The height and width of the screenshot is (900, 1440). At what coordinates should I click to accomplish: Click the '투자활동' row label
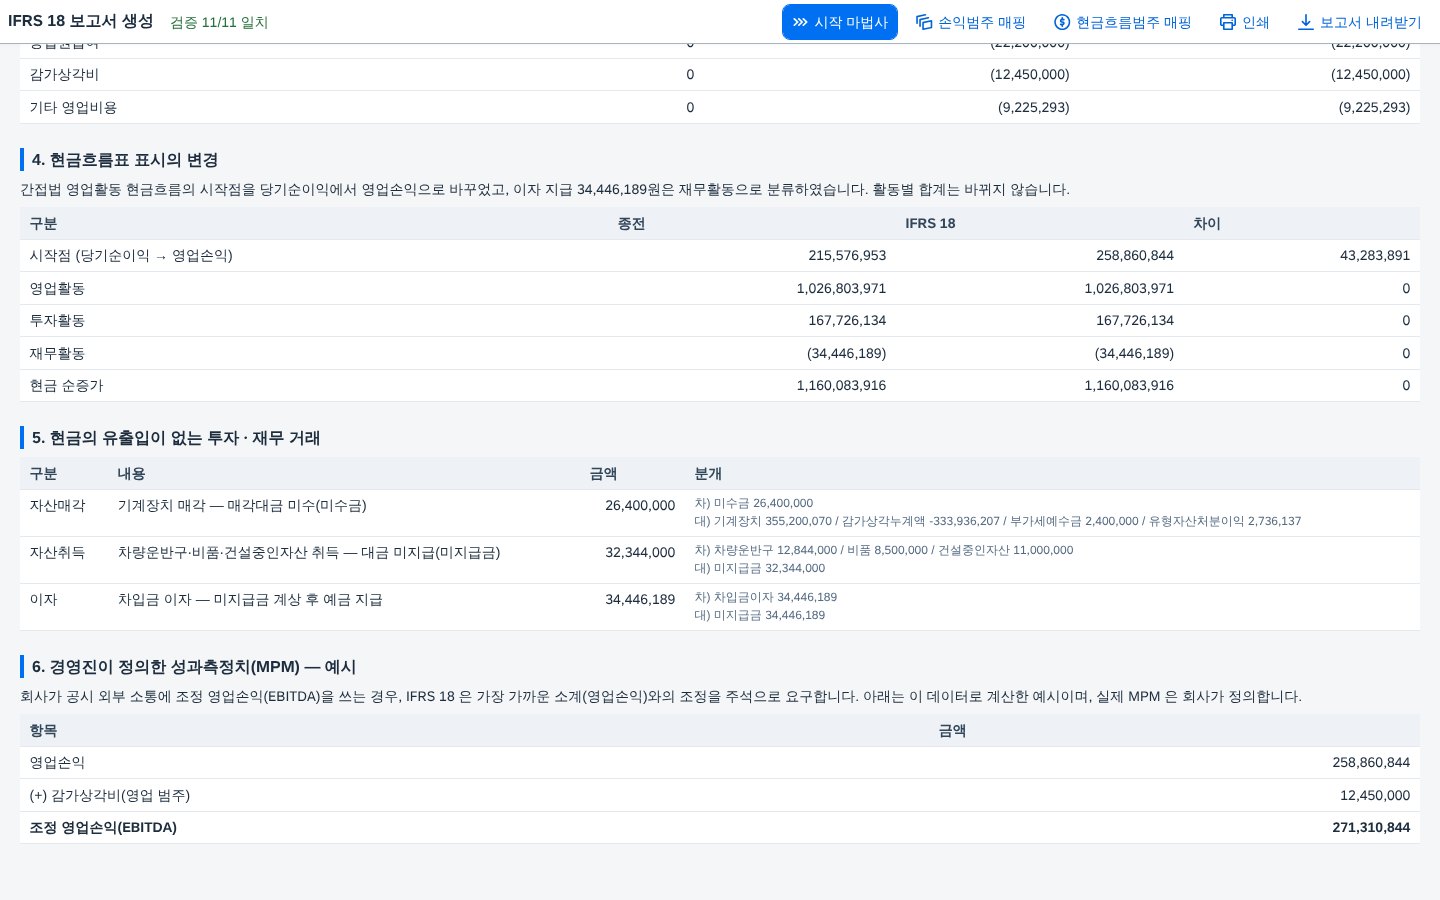pyautogui.click(x=57, y=321)
